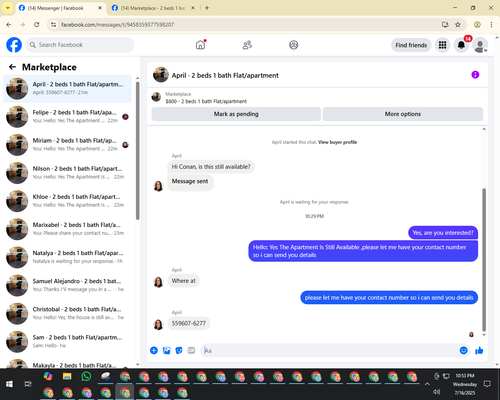Open More options for the listing
The image size is (500, 400).
[x=403, y=114]
